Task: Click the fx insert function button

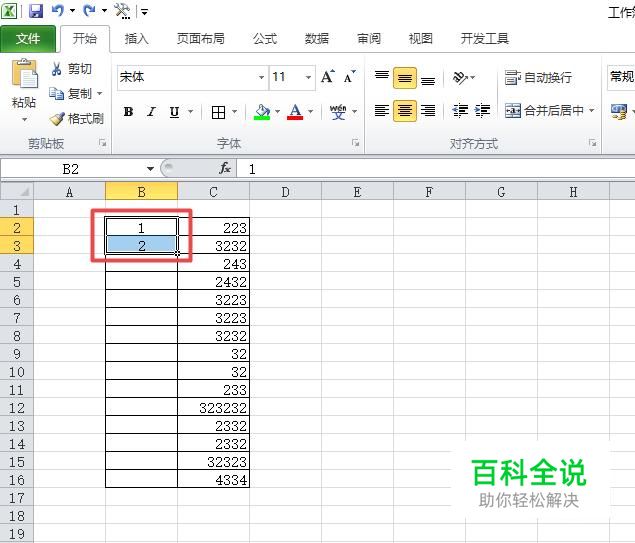Action: click(225, 168)
